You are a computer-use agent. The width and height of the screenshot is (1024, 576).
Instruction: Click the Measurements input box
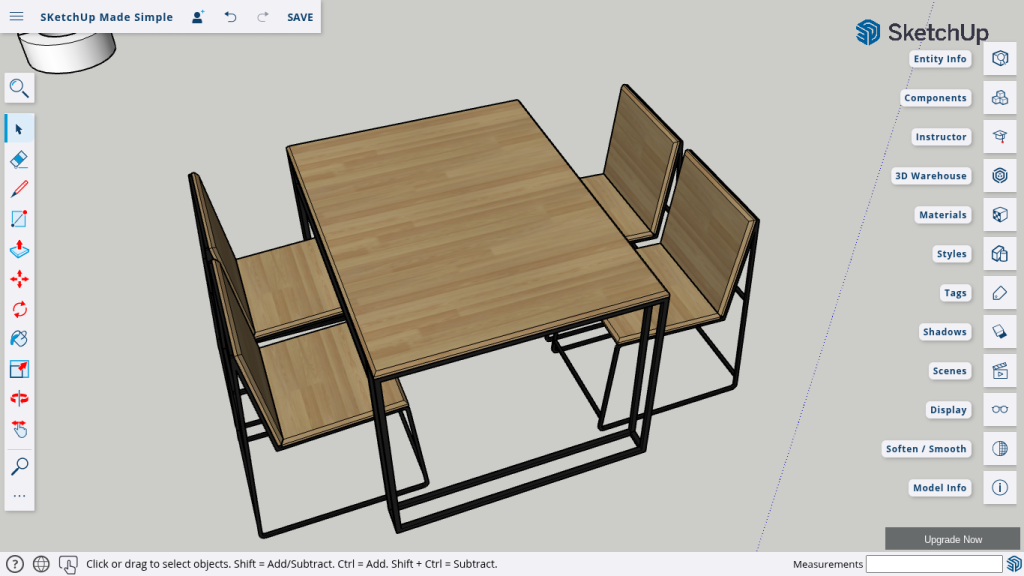pos(933,565)
